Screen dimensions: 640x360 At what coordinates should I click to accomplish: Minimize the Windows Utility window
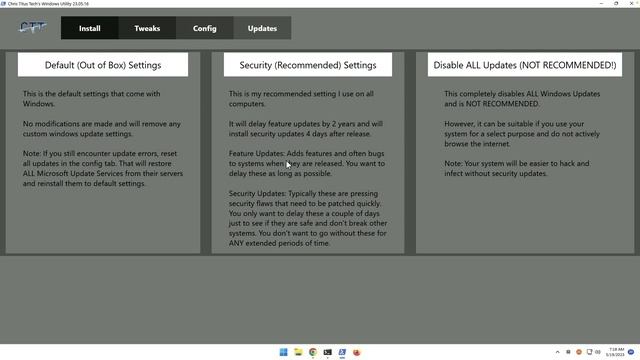pos(601,3)
